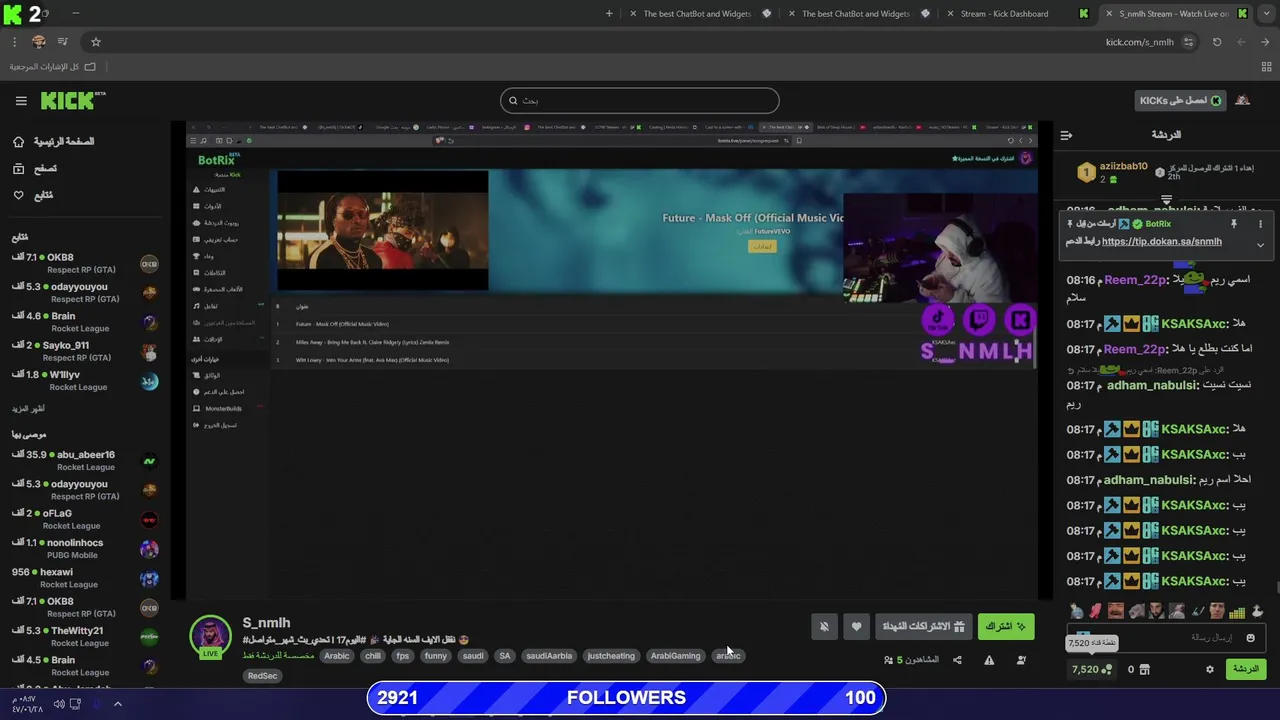Open the 7,520 channel points button

pyautogui.click(x=1091, y=669)
